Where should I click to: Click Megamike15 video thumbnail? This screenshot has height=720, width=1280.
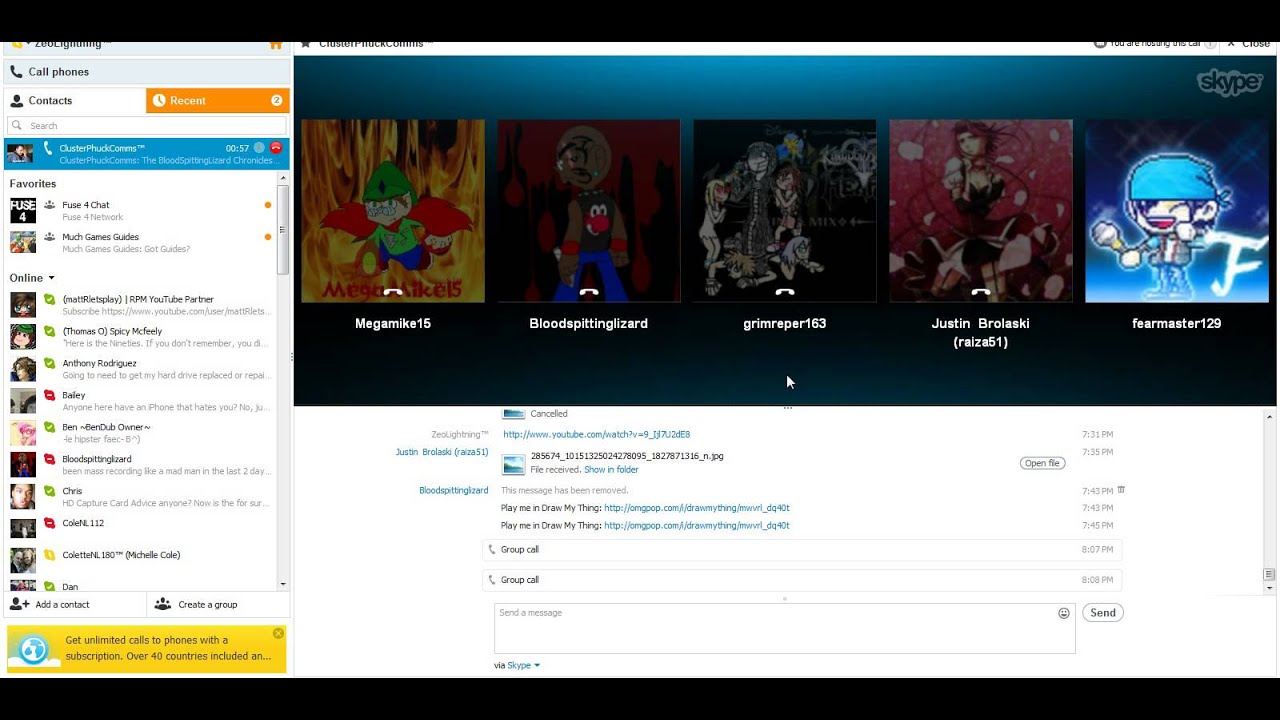point(393,211)
